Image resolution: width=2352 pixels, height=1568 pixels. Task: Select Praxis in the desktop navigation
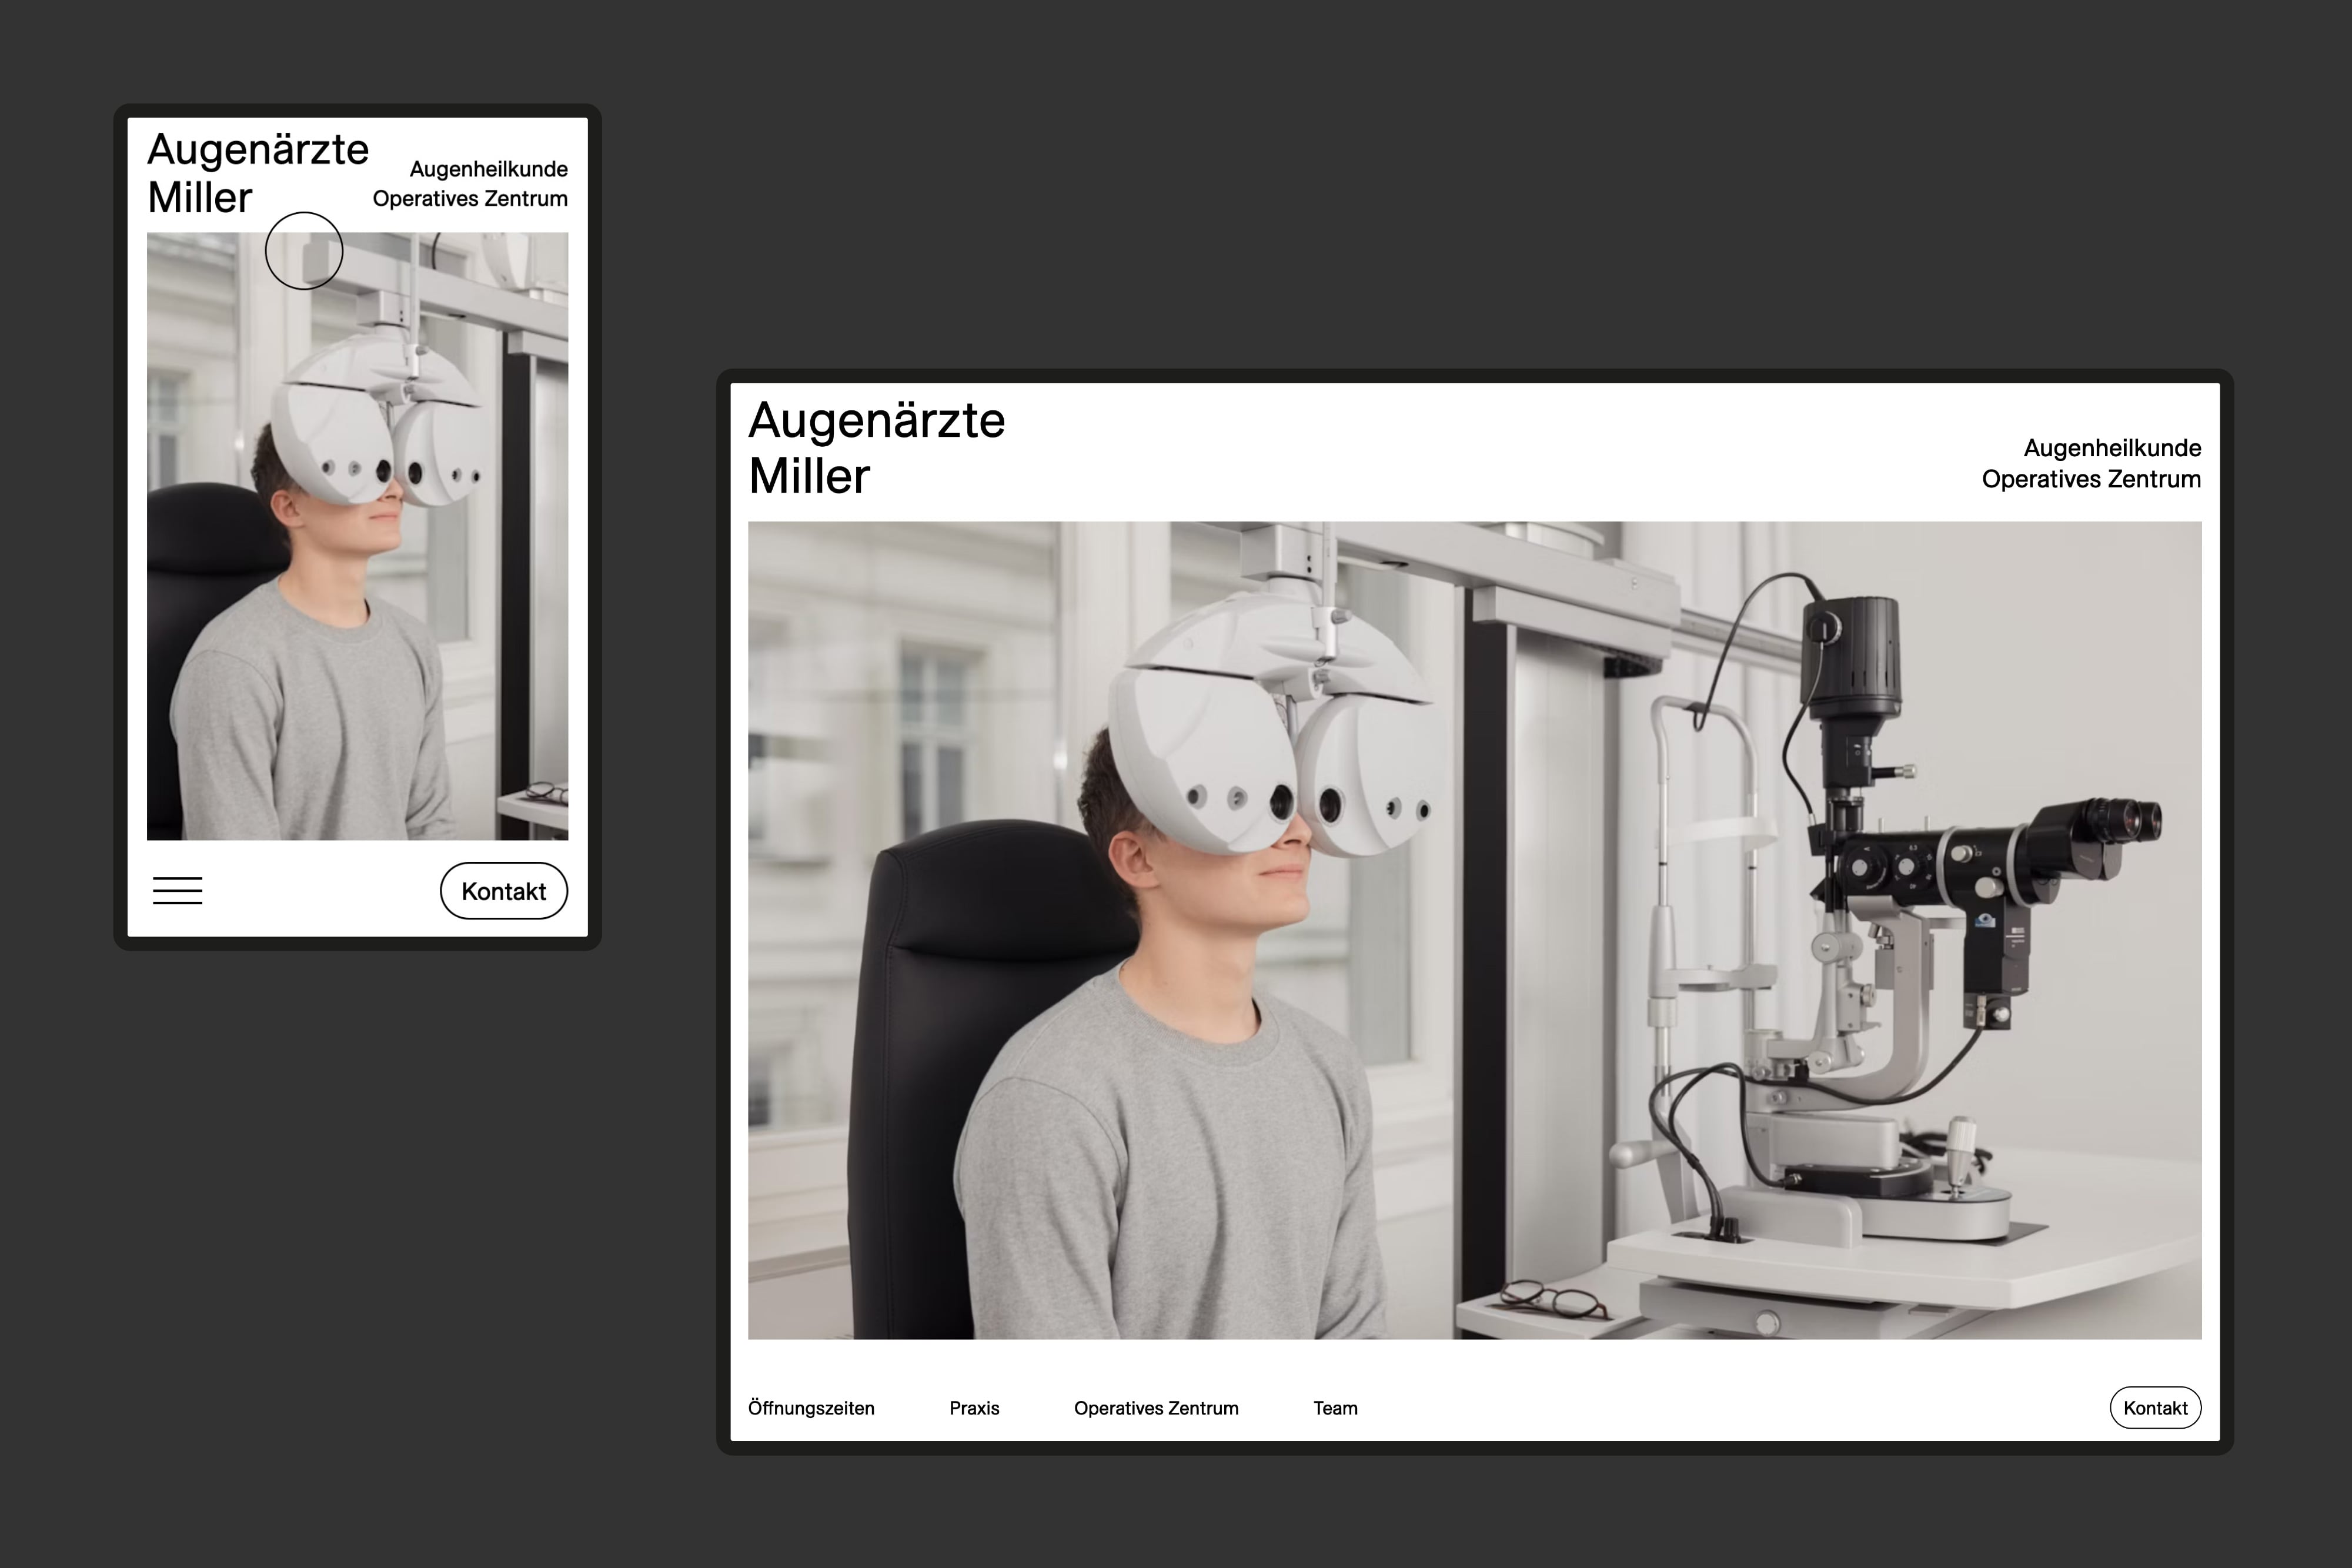coord(974,1408)
